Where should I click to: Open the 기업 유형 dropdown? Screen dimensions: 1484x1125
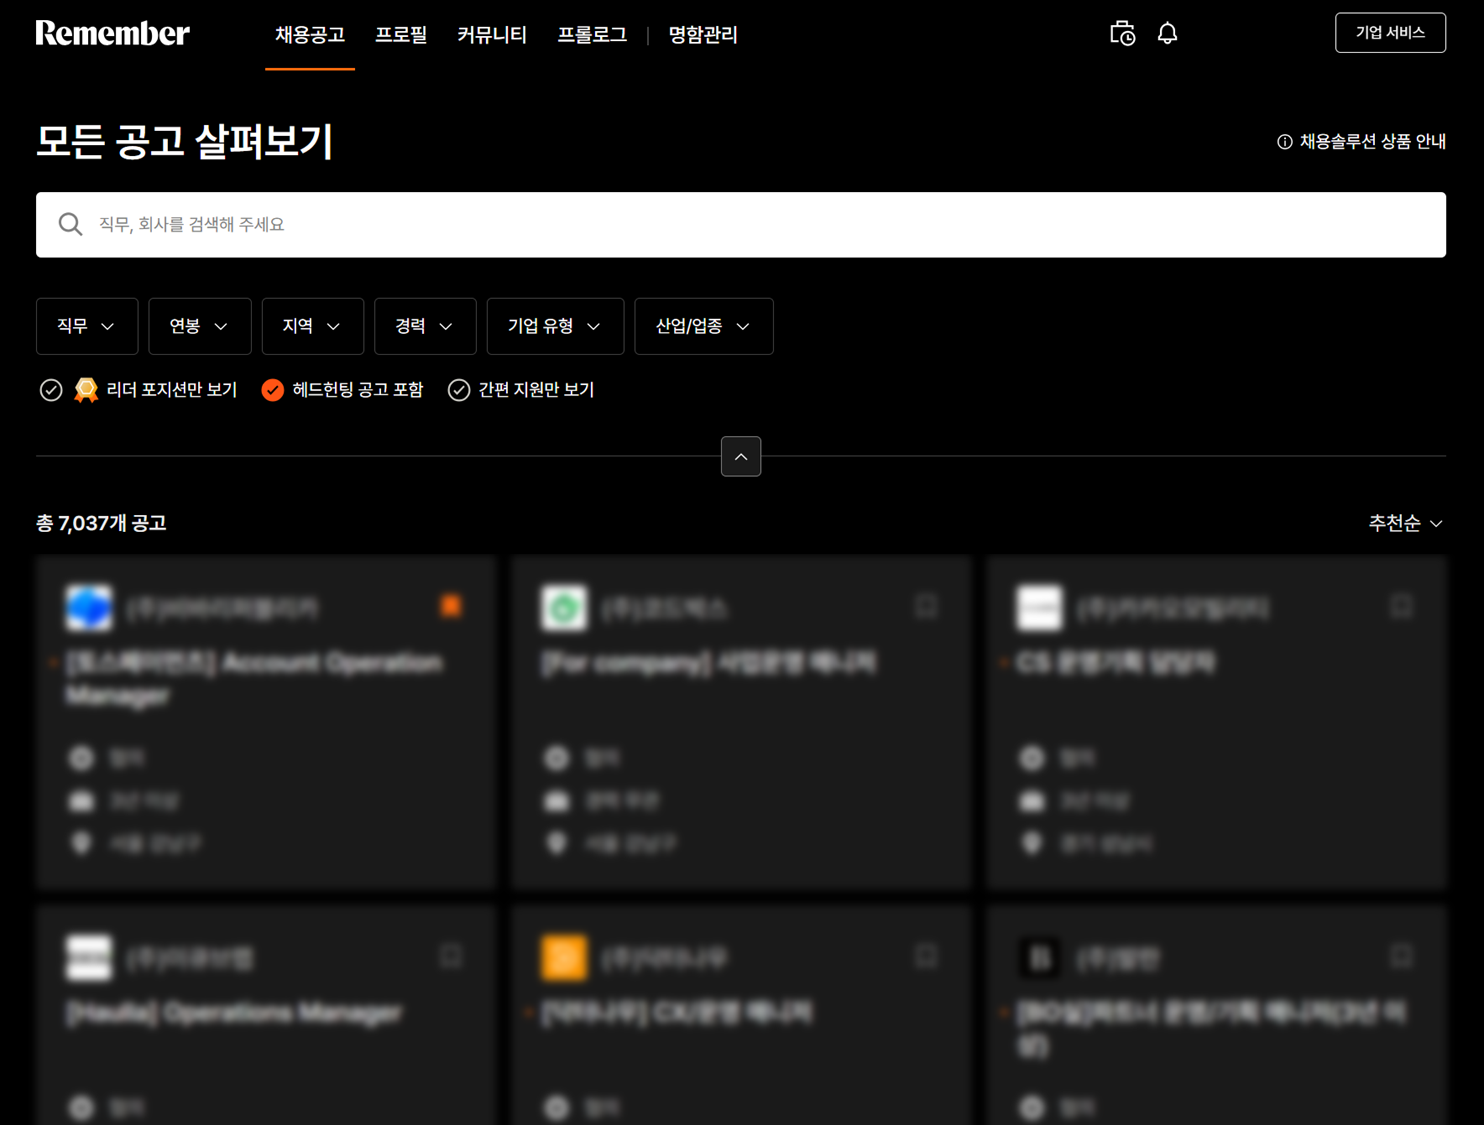point(555,326)
